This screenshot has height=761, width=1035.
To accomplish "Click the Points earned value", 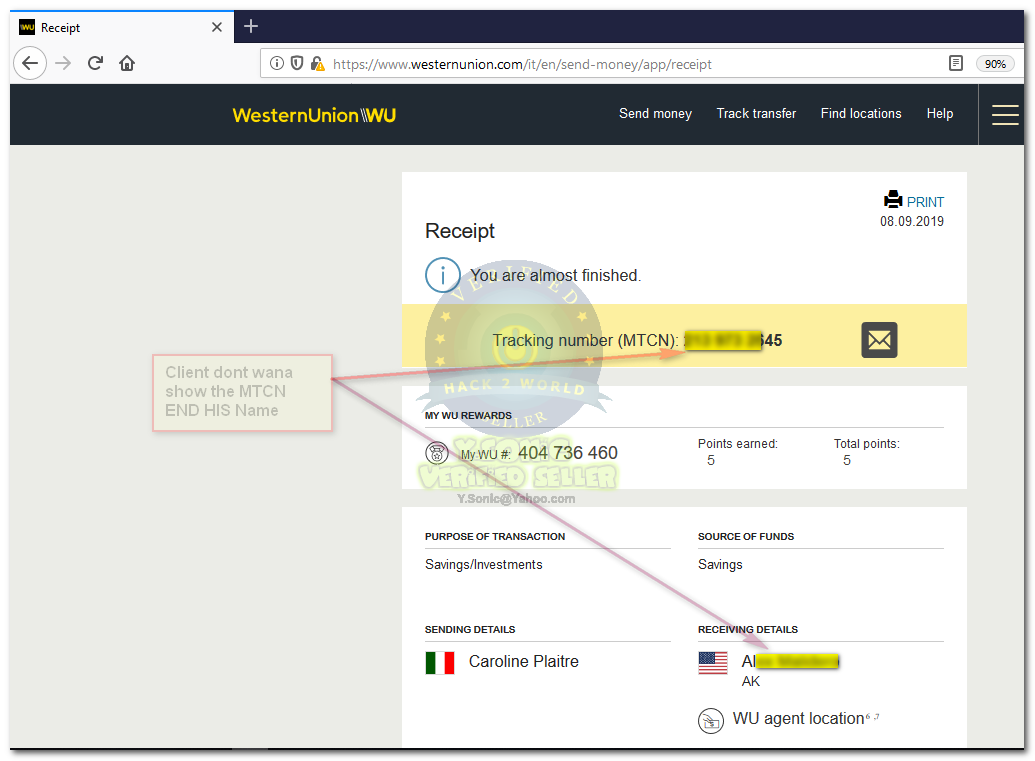I will coord(710,461).
